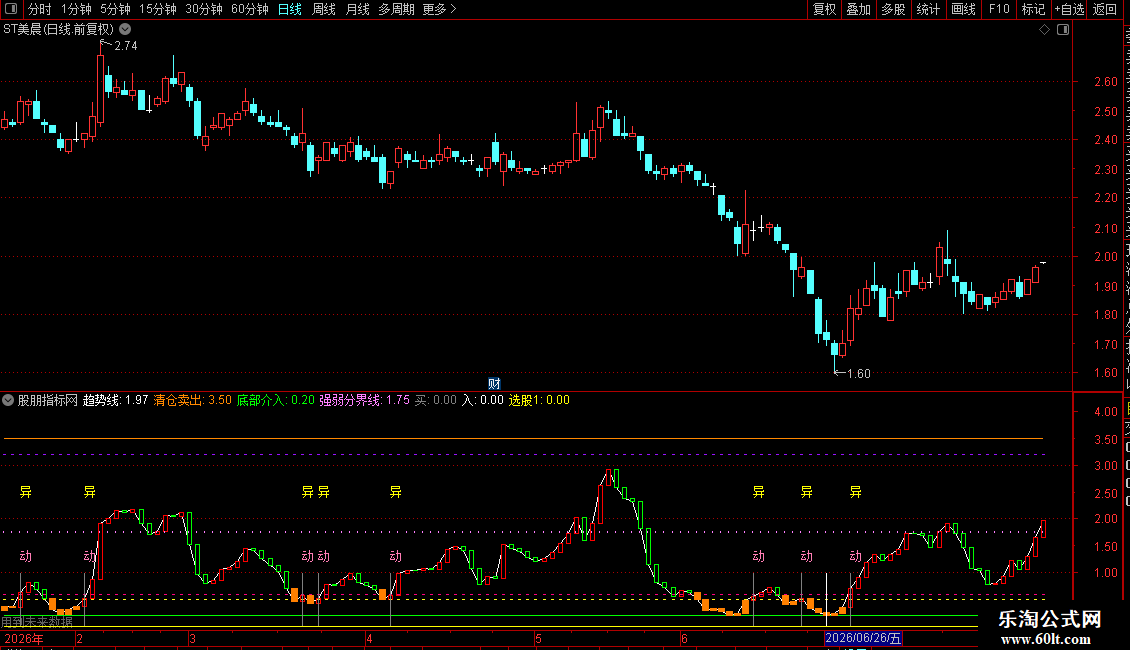Expand the 更多 > periods menu

[440, 9]
